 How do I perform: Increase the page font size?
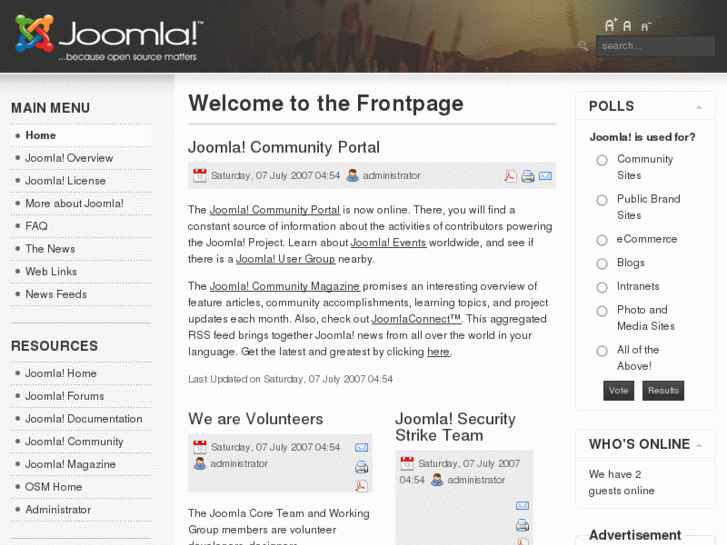610,26
